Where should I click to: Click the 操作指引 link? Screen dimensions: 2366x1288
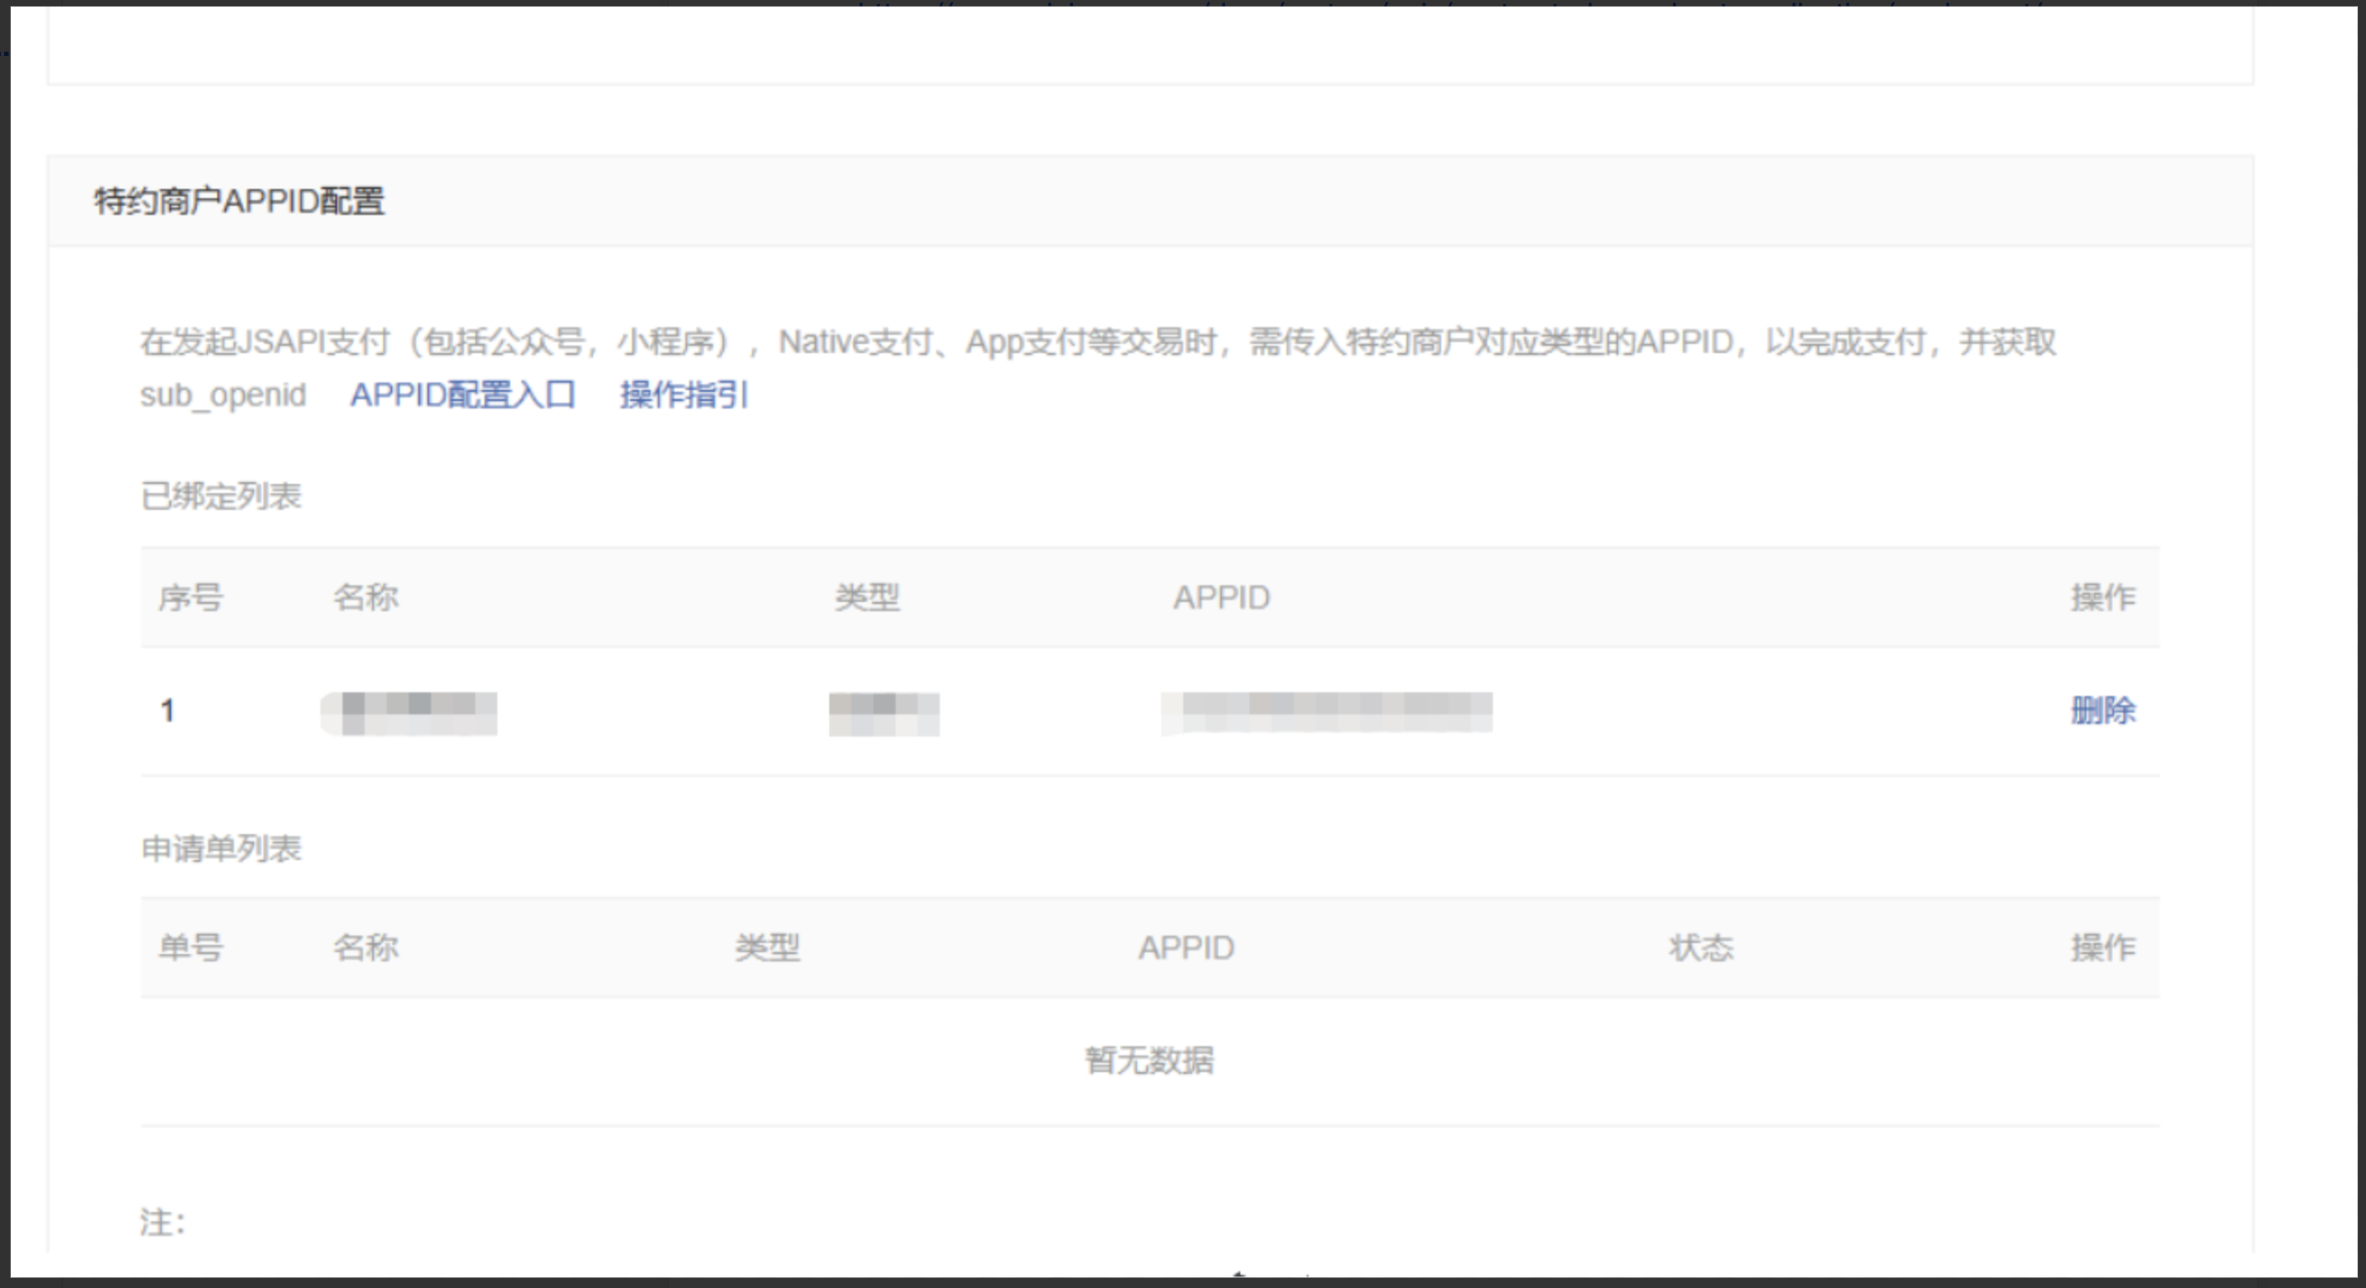pyautogui.click(x=684, y=395)
